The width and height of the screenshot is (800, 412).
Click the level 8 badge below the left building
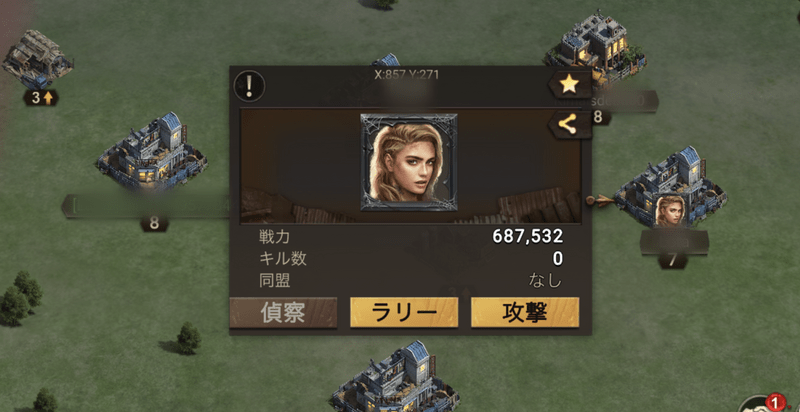coord(154,223)
